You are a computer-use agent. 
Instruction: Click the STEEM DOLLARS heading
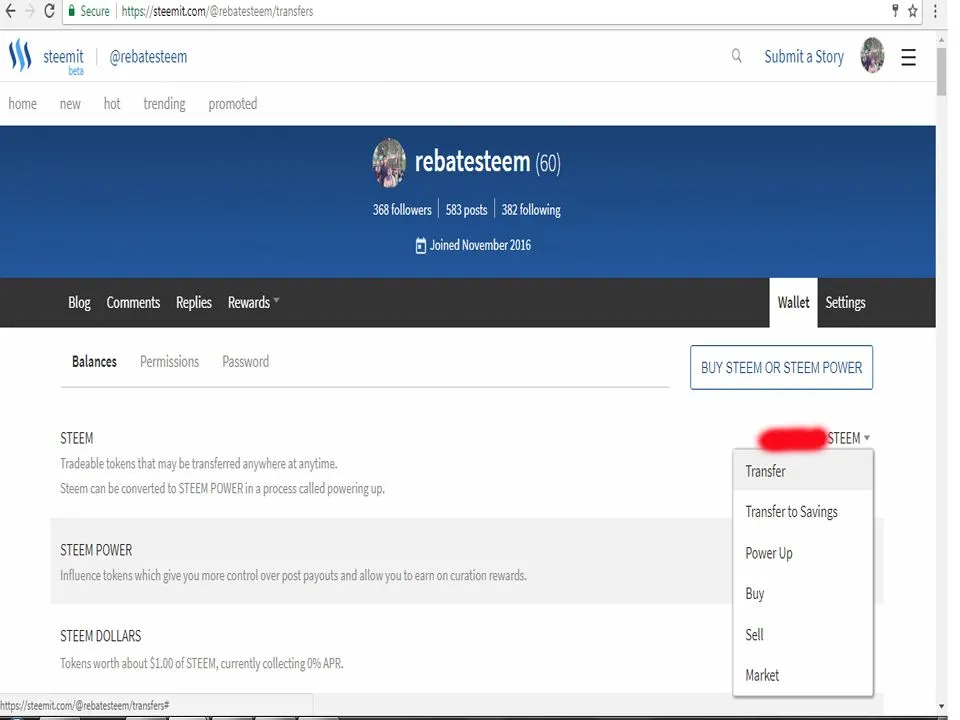coord(100,636)
